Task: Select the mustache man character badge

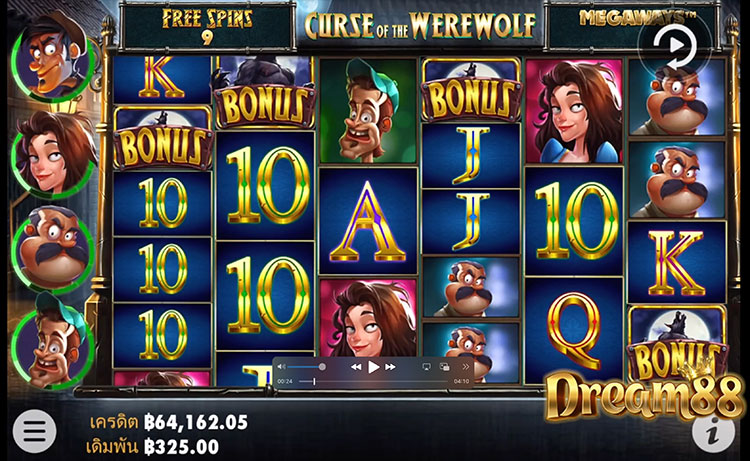Action: 53,249
